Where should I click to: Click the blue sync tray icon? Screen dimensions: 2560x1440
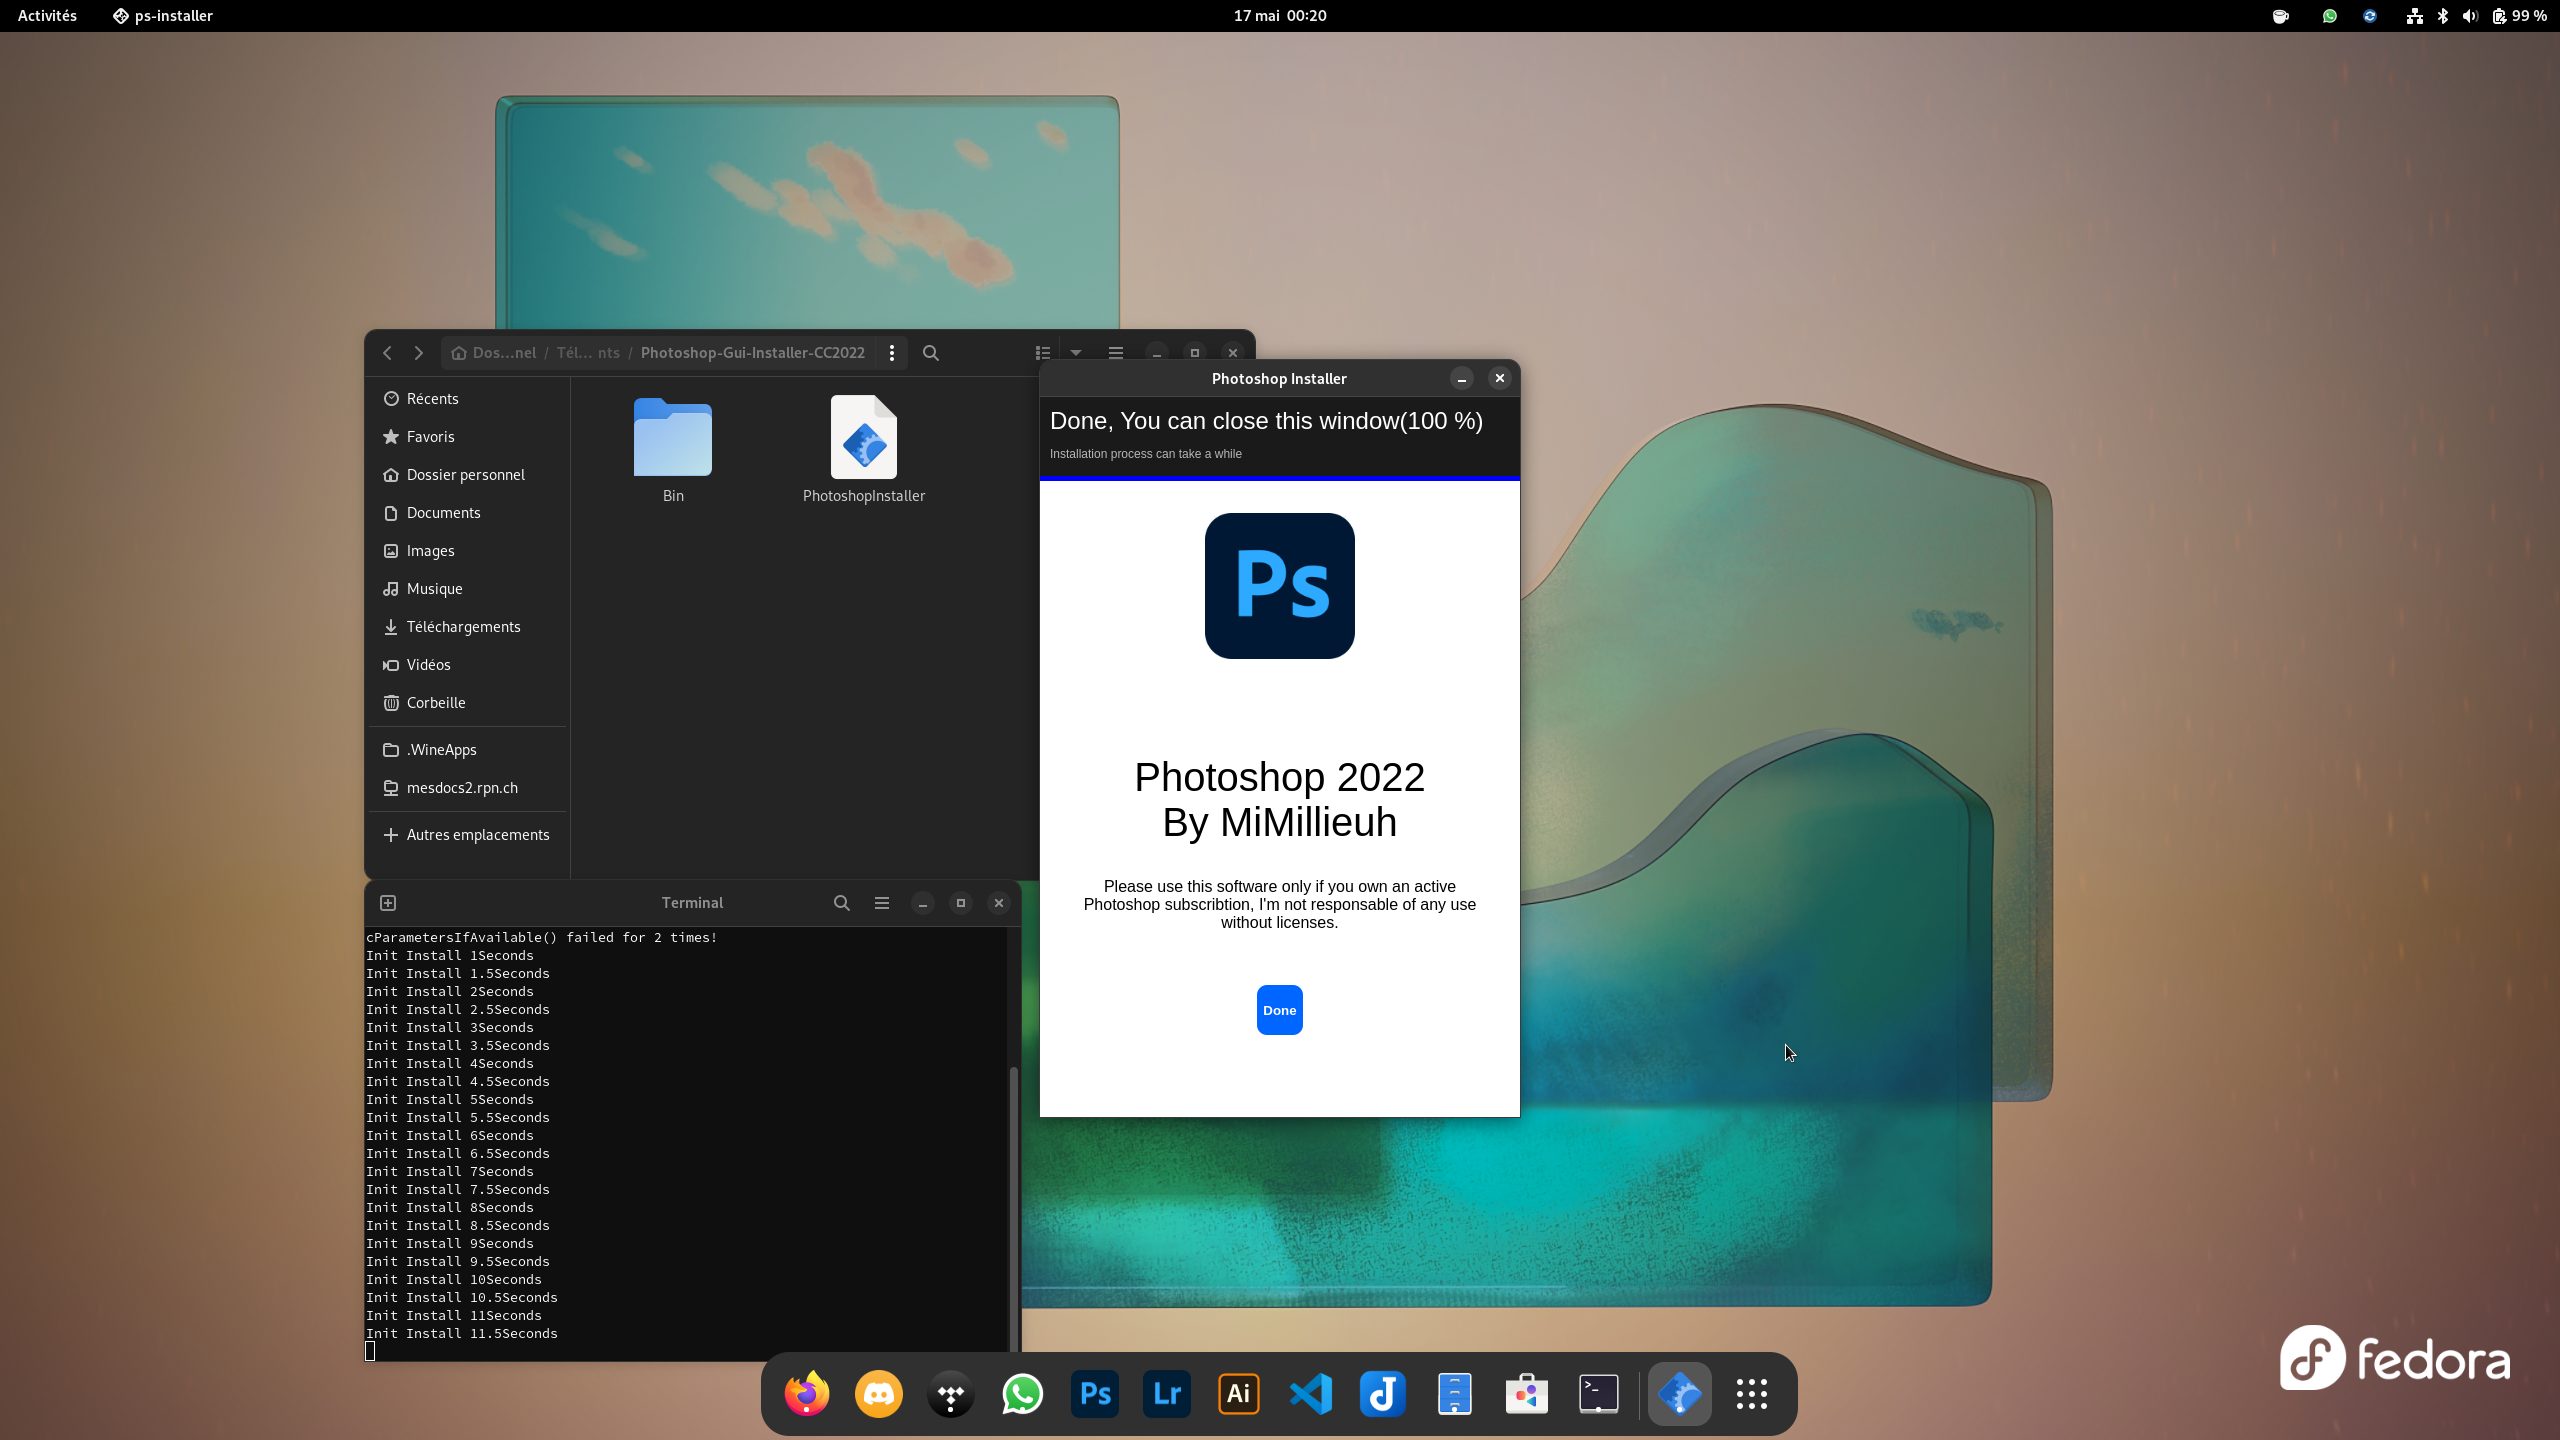pyautogui.click(x=2370, y=16)
